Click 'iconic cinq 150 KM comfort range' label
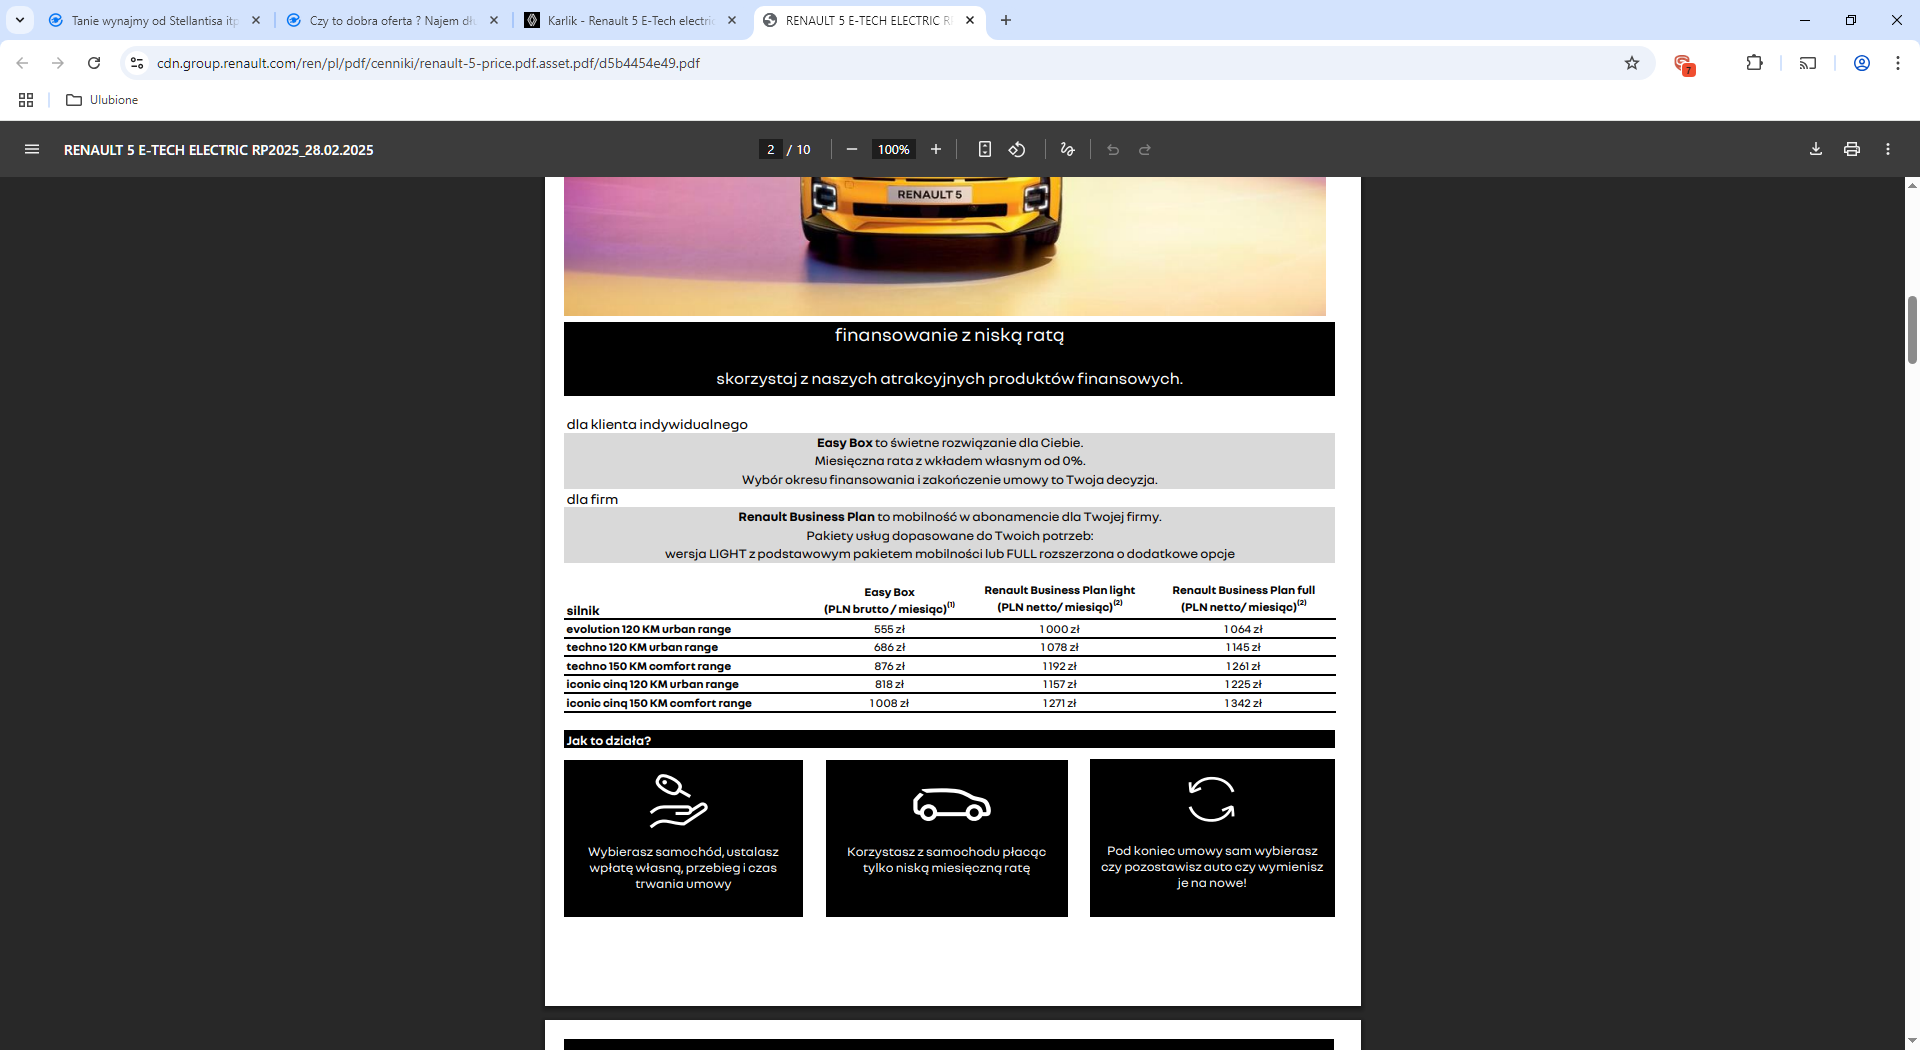The width and height of the screenshot is (1920, 1050). (659, 703)
